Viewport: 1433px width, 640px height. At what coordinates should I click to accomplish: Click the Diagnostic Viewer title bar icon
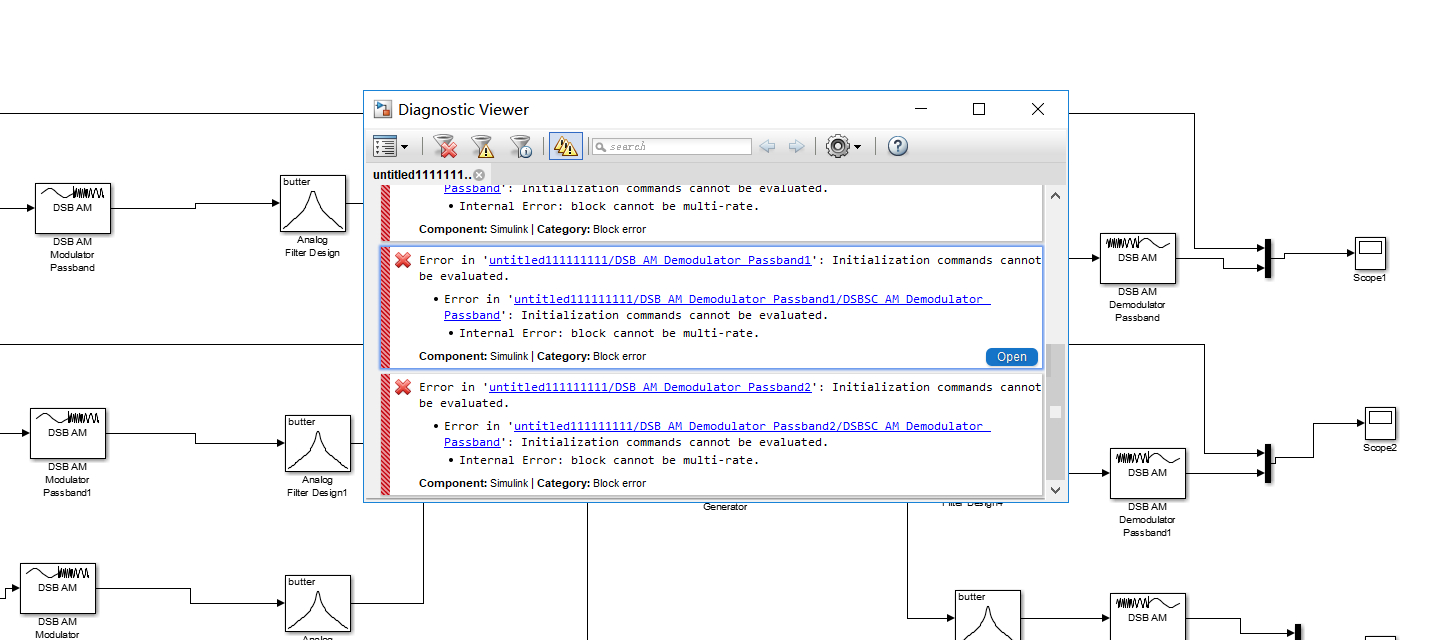pos(383,109)
